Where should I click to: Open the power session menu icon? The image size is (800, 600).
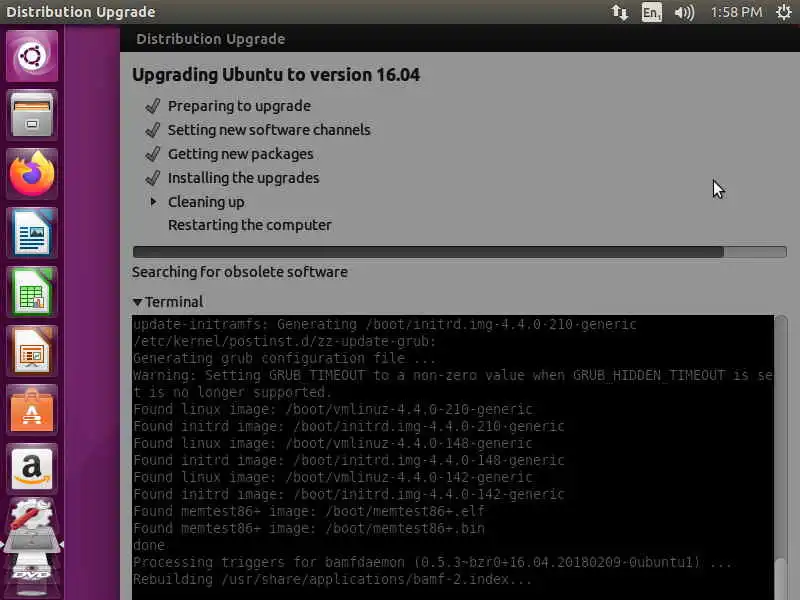coord(784,12)
